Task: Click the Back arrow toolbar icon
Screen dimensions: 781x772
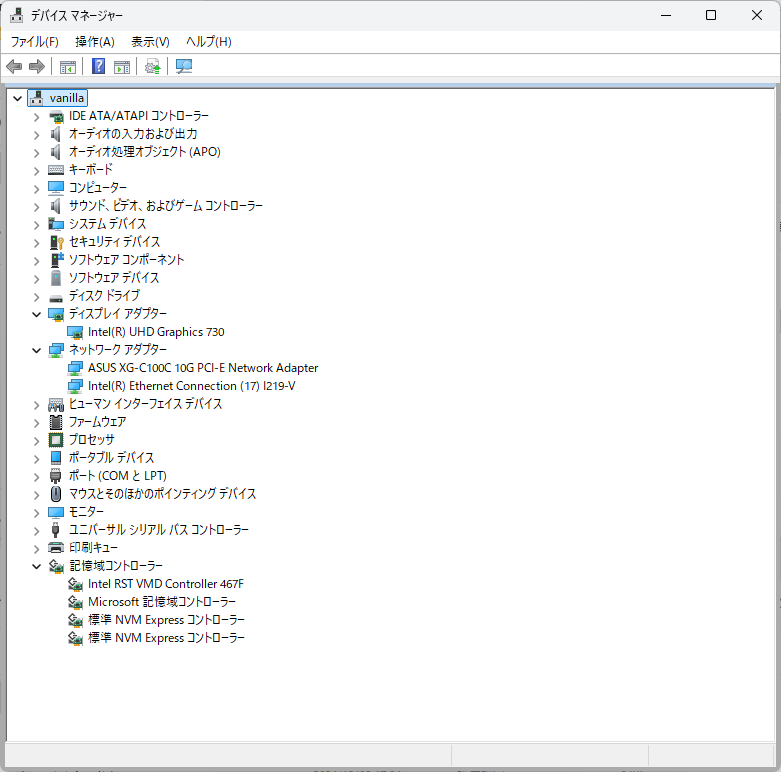Action: coord(14,67)
